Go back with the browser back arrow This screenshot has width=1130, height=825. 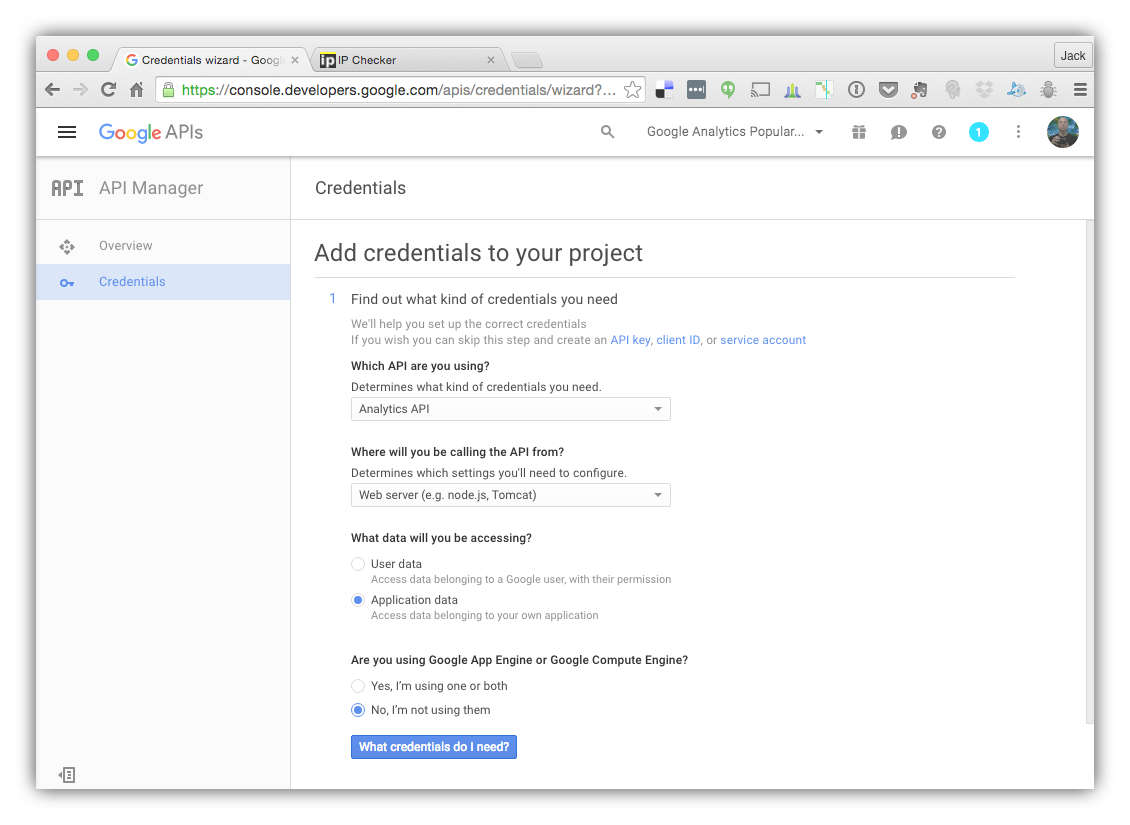pyautogui.click(x=53, y=89)
